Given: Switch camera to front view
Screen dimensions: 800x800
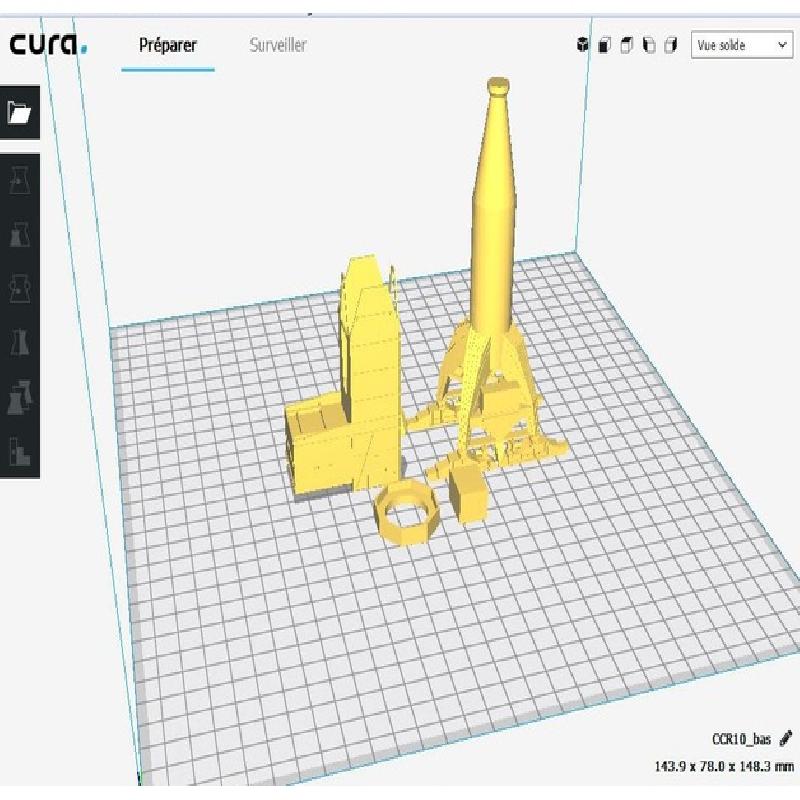Looking at the screenshot, I should pos(604,45).
